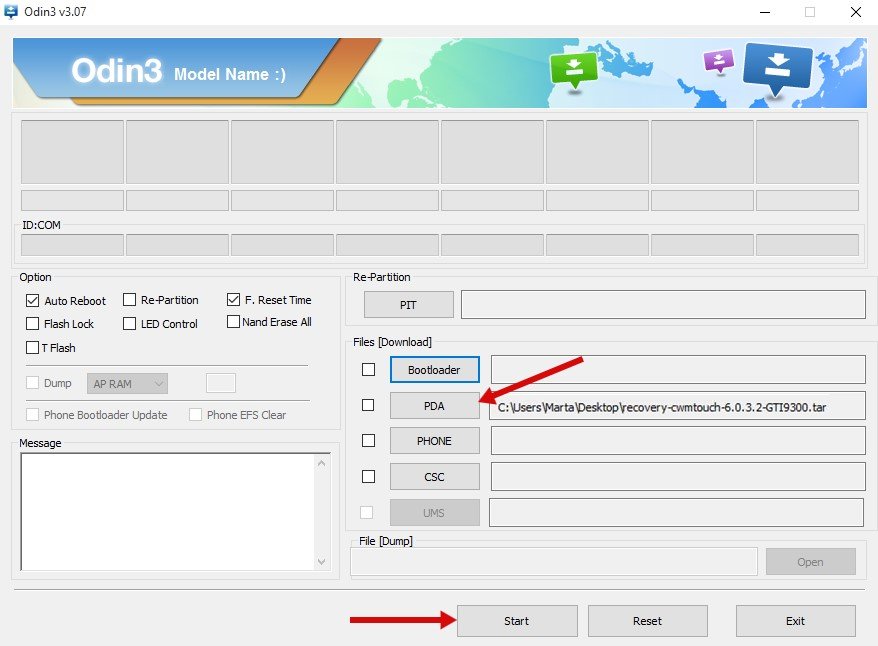Click the purple download icon in banner

[x=718, y=62]
